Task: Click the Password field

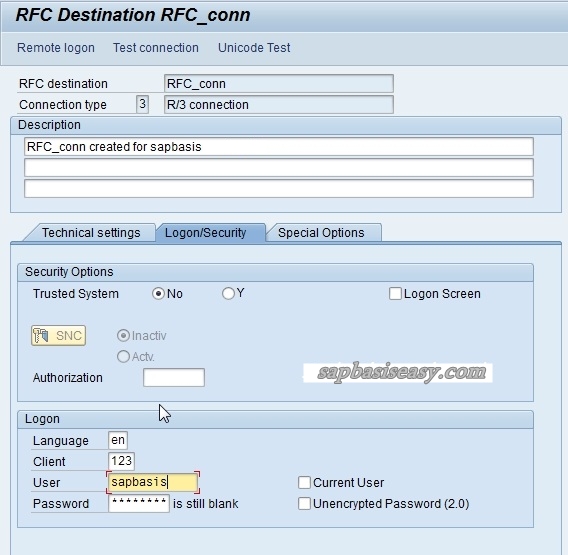Action: point(139,503)
